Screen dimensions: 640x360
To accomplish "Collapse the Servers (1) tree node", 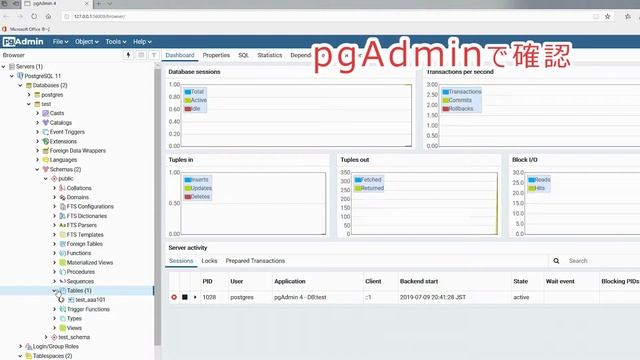I will click(x=4, y=67).
